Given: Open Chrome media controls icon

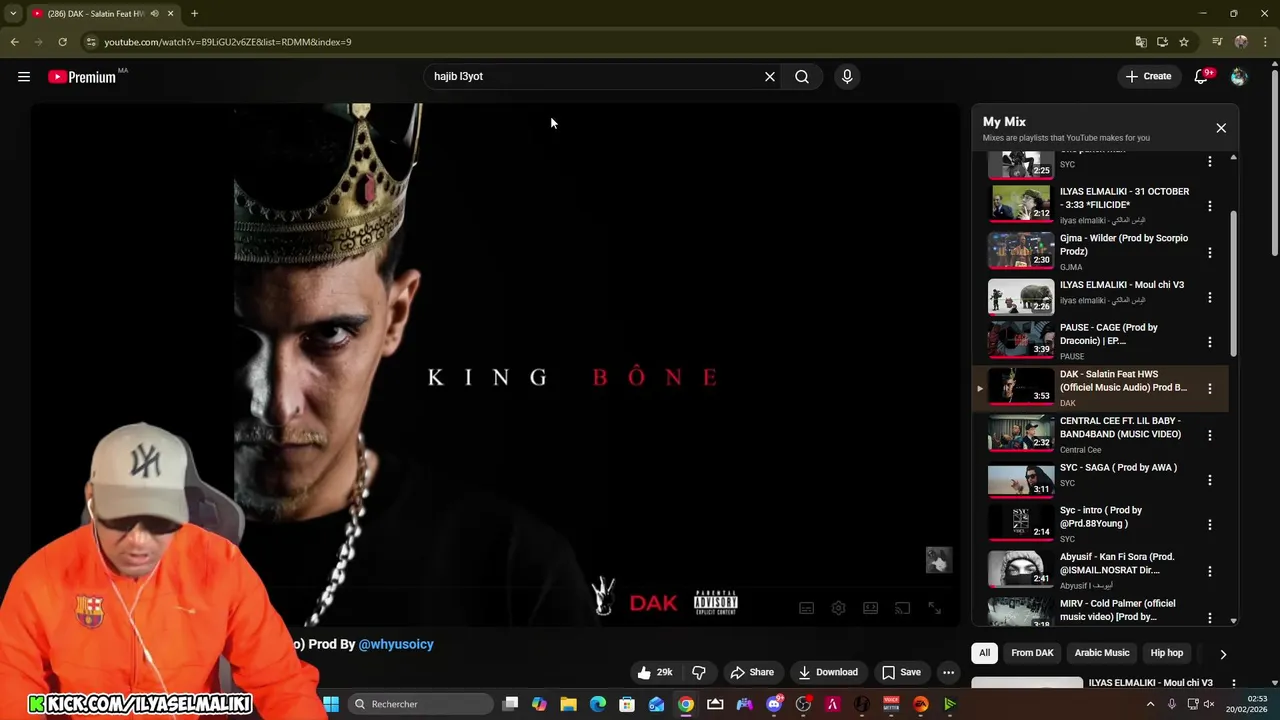Looking at the screenshot, I should point(1217,42).
